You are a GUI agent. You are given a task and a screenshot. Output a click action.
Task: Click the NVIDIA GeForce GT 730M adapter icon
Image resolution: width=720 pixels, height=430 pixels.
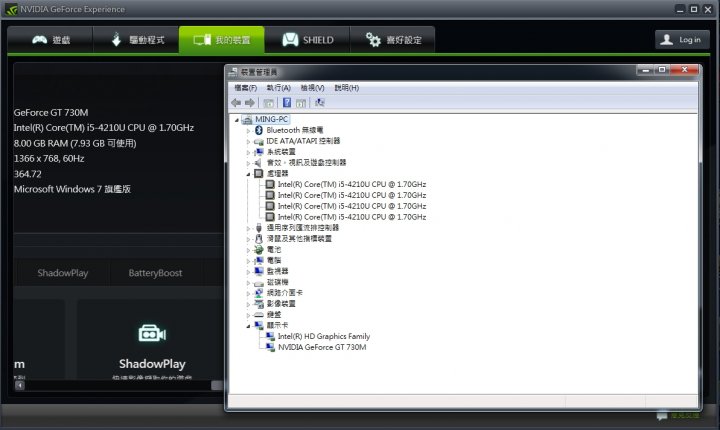pyautogui.click(x=270, y=347)
